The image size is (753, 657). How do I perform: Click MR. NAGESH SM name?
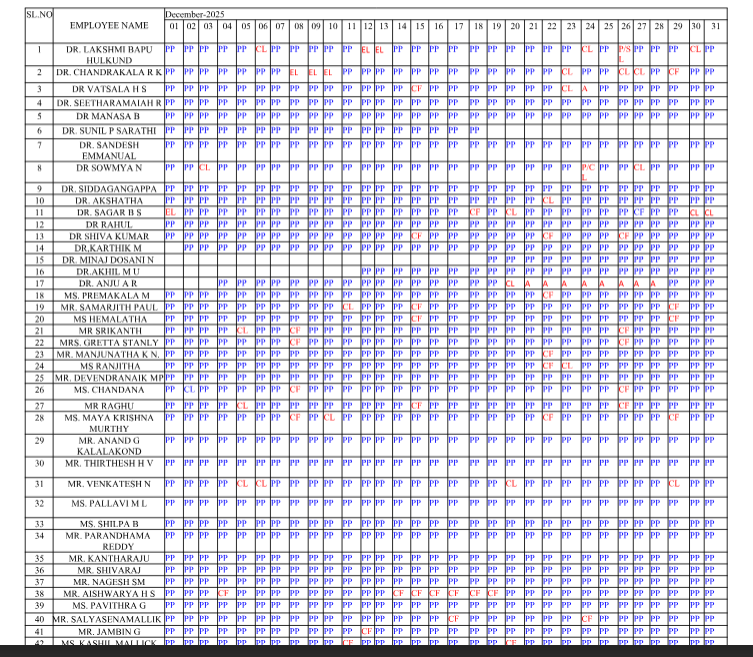(x=109, y=582)
